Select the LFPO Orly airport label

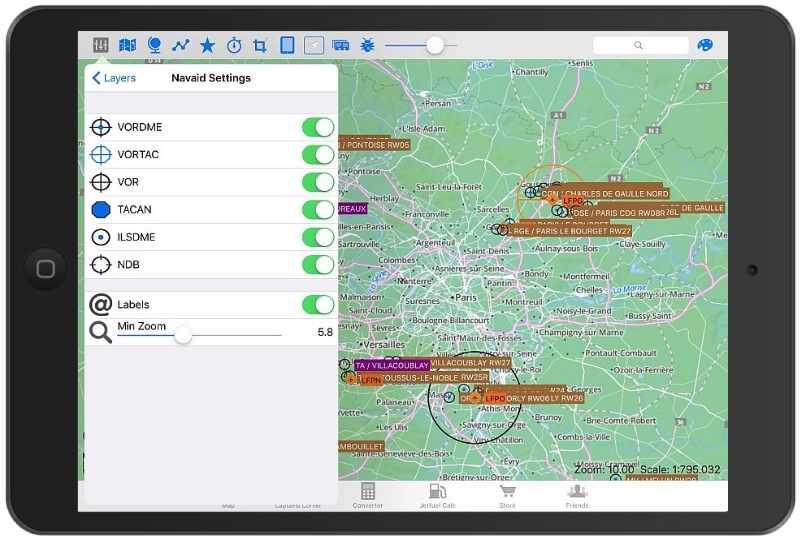click(x=495, y=399)
